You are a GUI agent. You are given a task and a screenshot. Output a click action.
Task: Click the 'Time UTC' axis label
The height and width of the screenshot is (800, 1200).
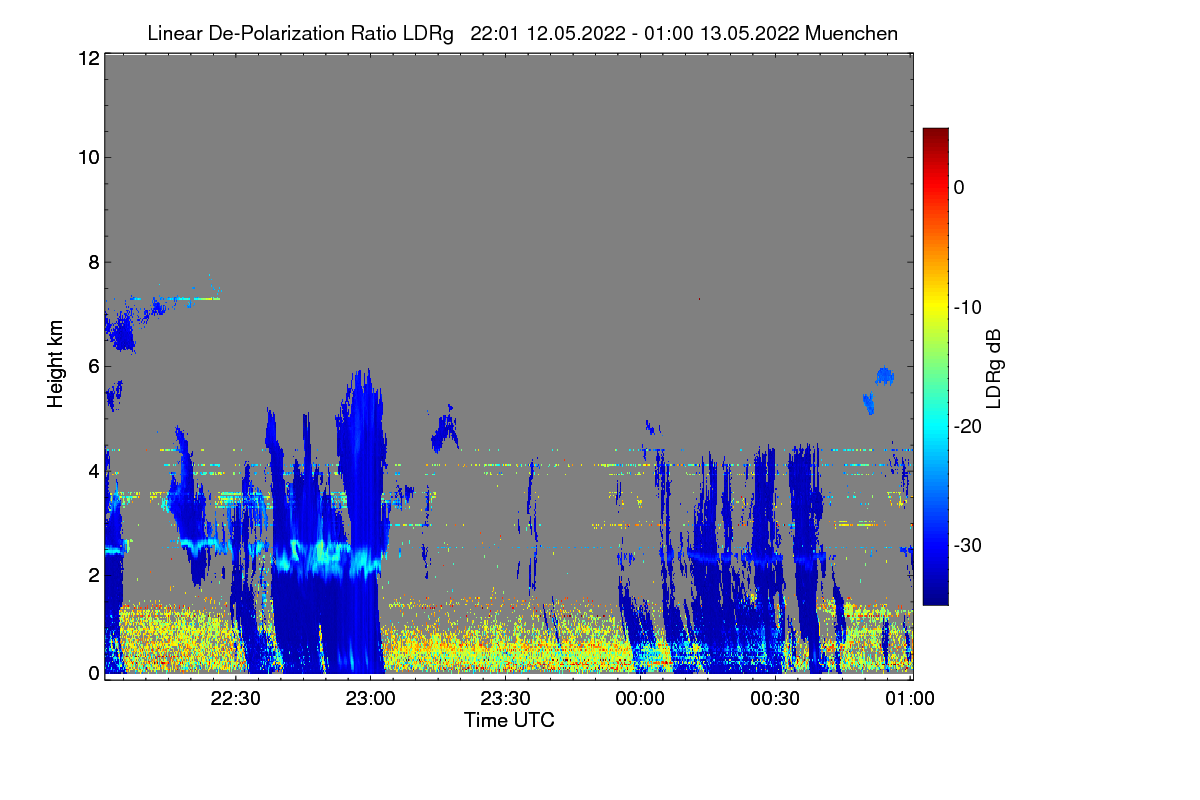coord(509,719)
